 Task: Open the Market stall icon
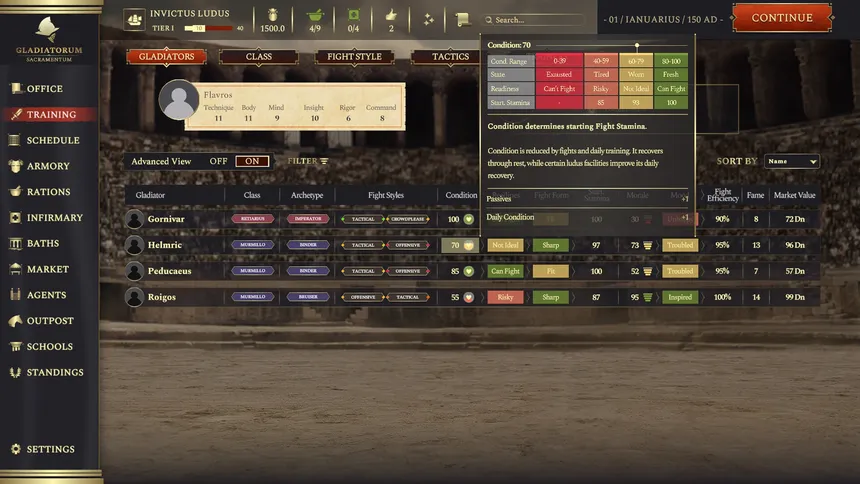tap(15, 269)
